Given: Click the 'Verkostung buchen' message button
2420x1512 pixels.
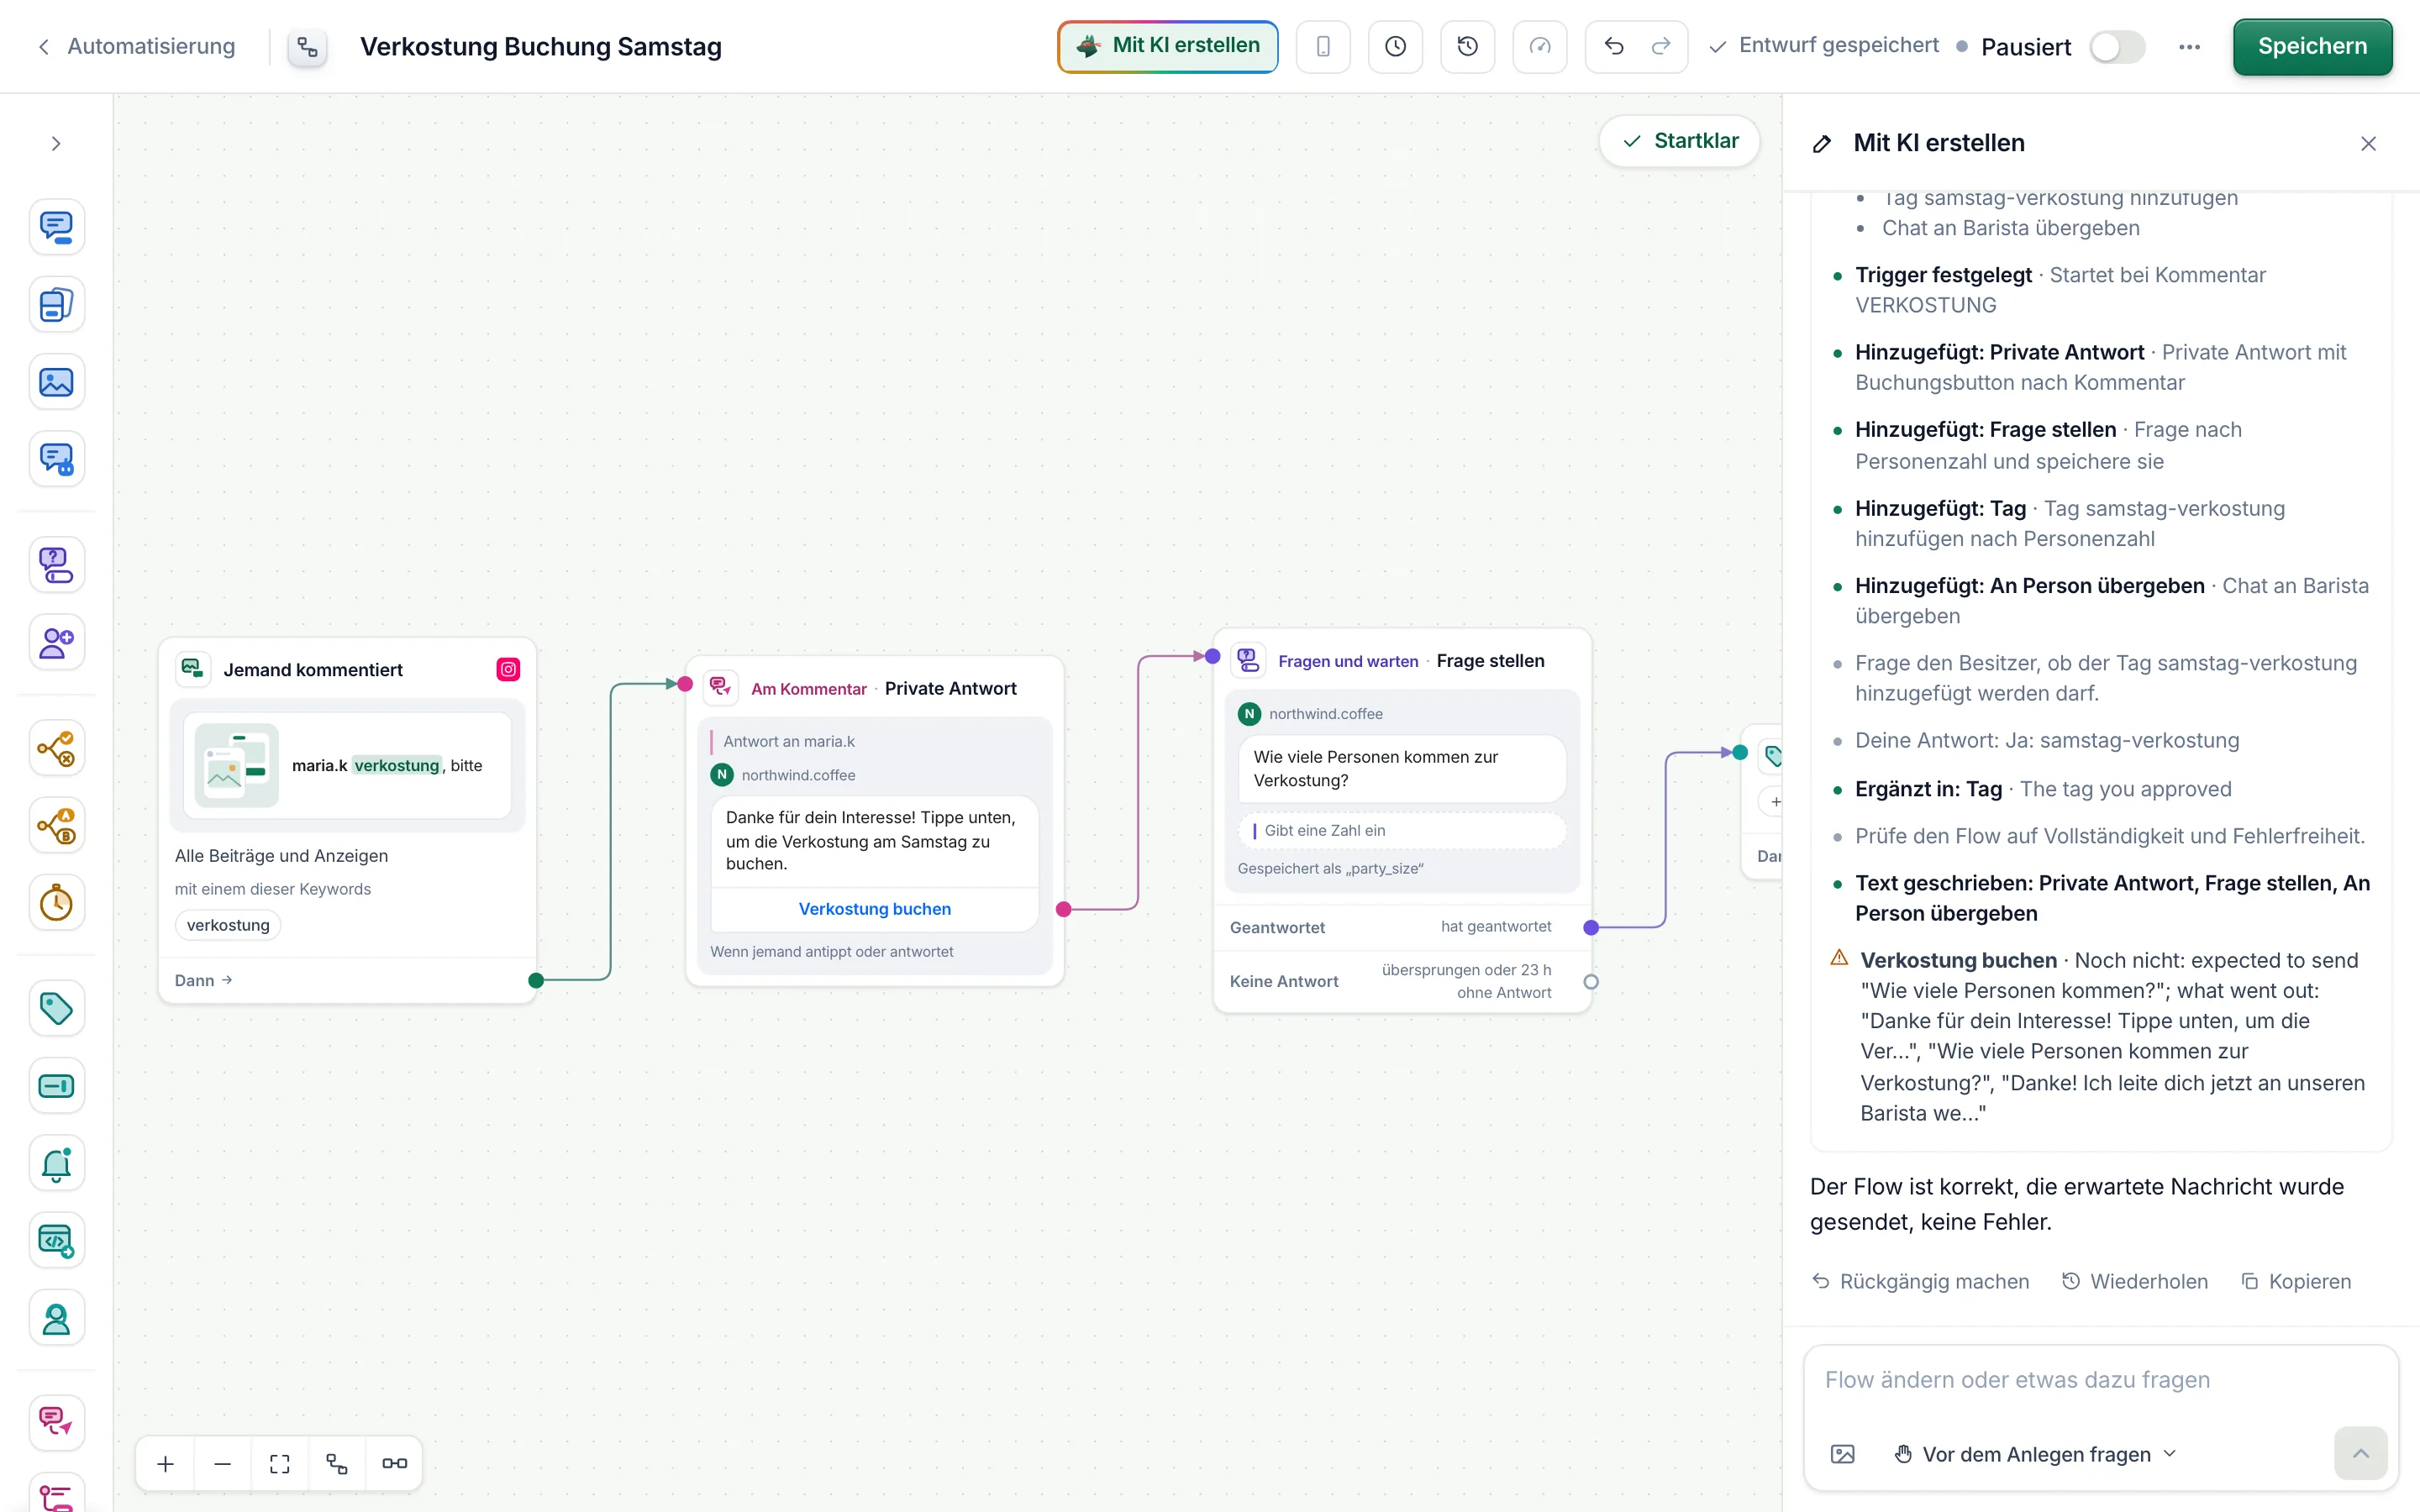Looking at the screenshot, I should click(x=874, y=909).
